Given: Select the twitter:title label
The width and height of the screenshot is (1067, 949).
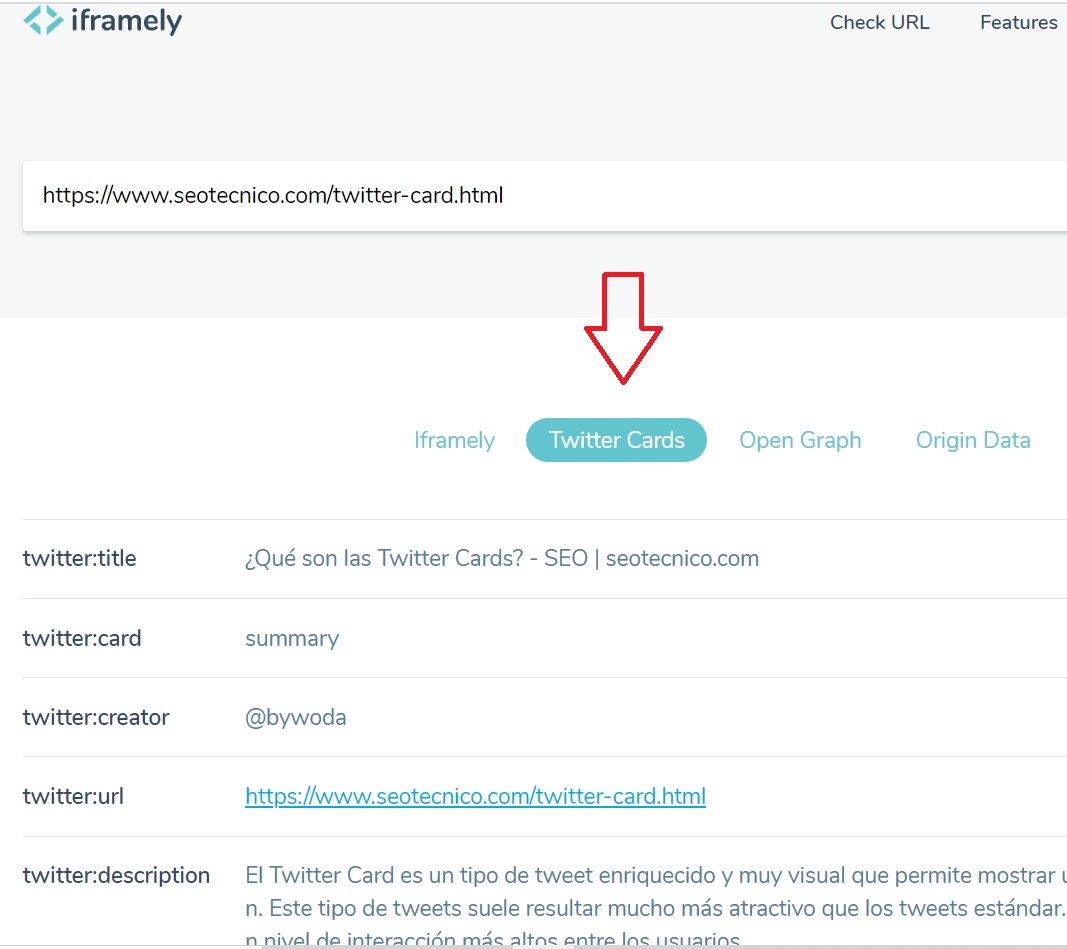Looking at the screenshot, I should click(80, 559).
